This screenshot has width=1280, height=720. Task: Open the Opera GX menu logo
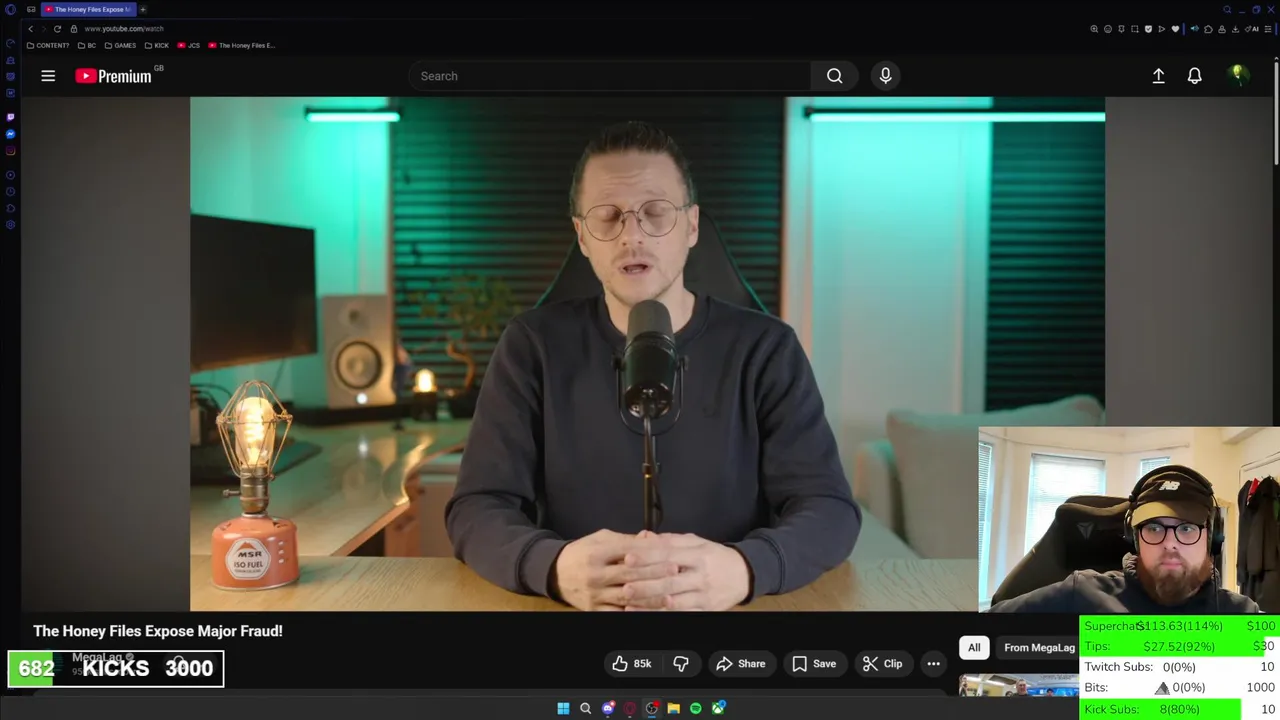10,10
